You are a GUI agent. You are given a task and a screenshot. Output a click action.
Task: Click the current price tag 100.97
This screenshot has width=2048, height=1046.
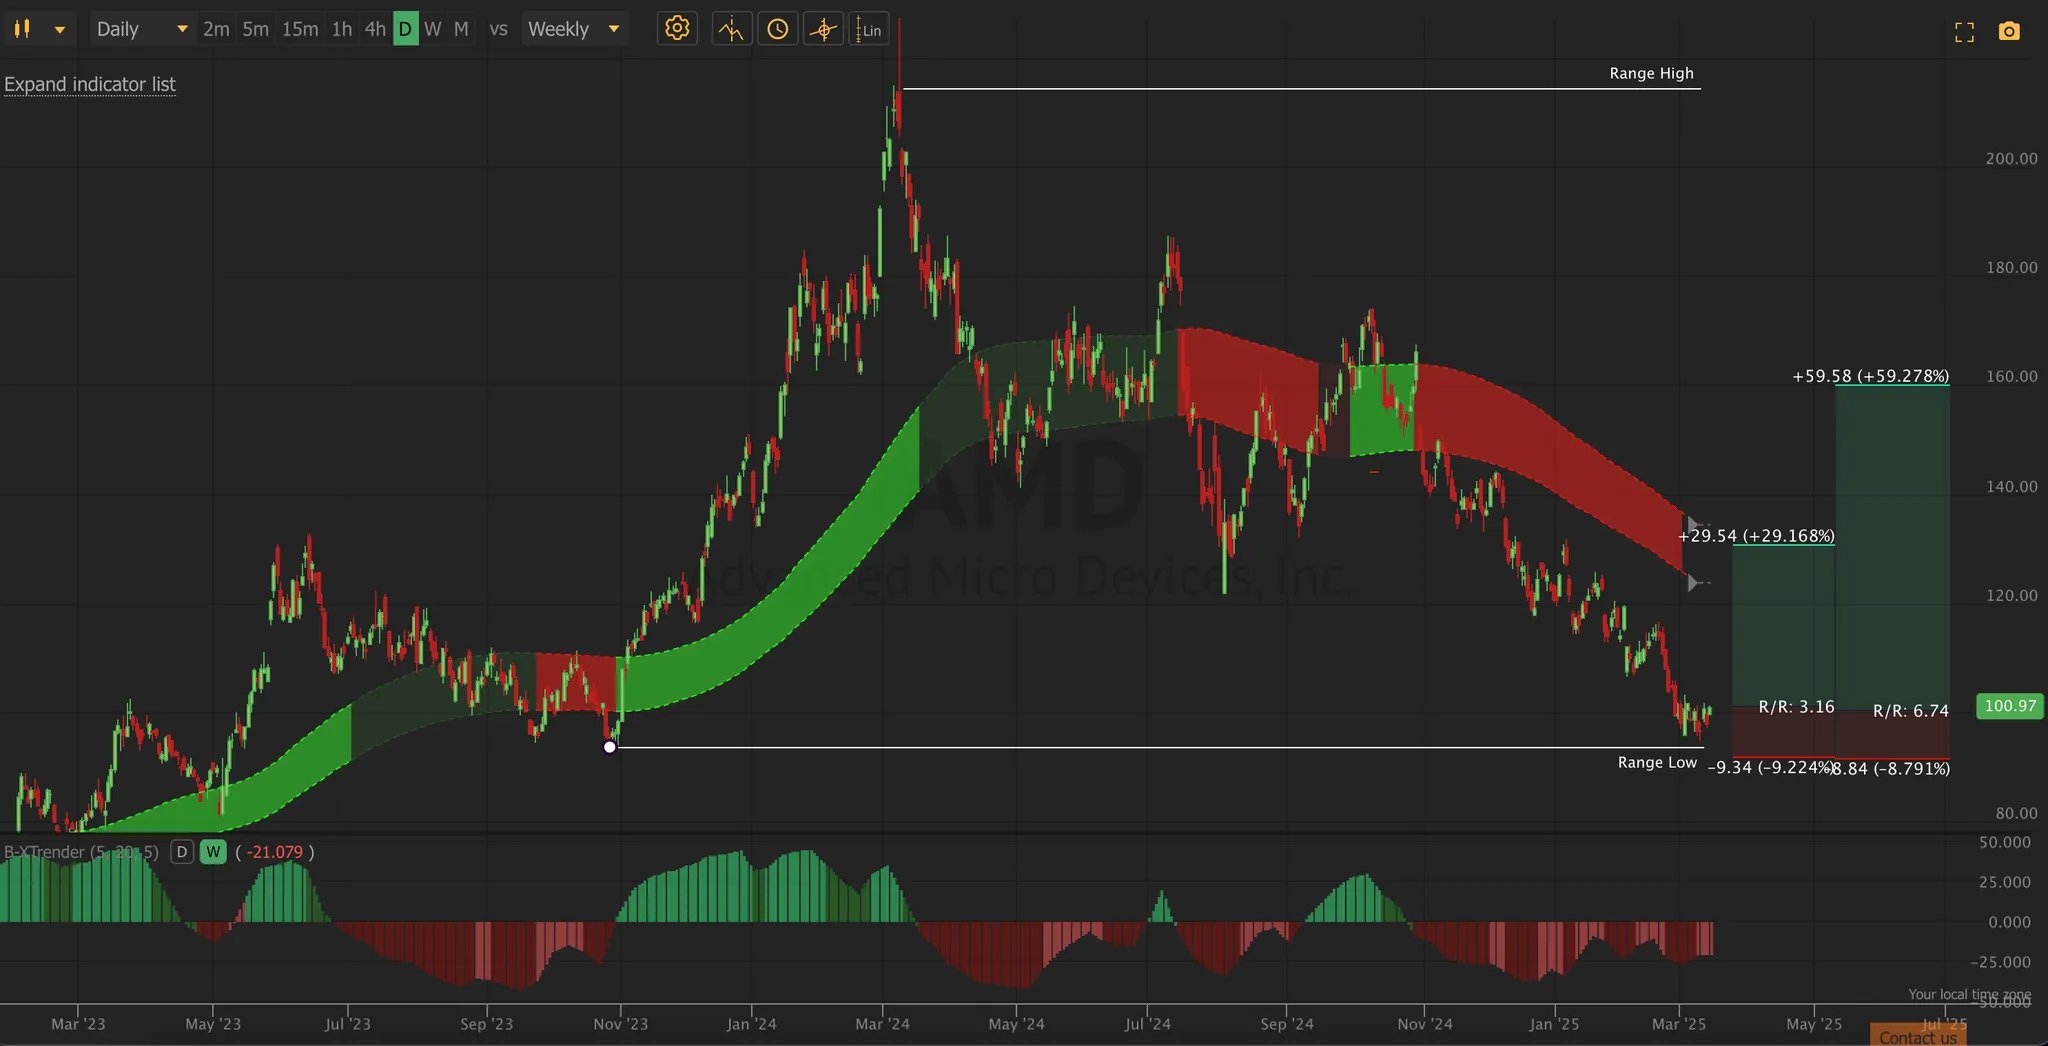tap(2010, 706)
